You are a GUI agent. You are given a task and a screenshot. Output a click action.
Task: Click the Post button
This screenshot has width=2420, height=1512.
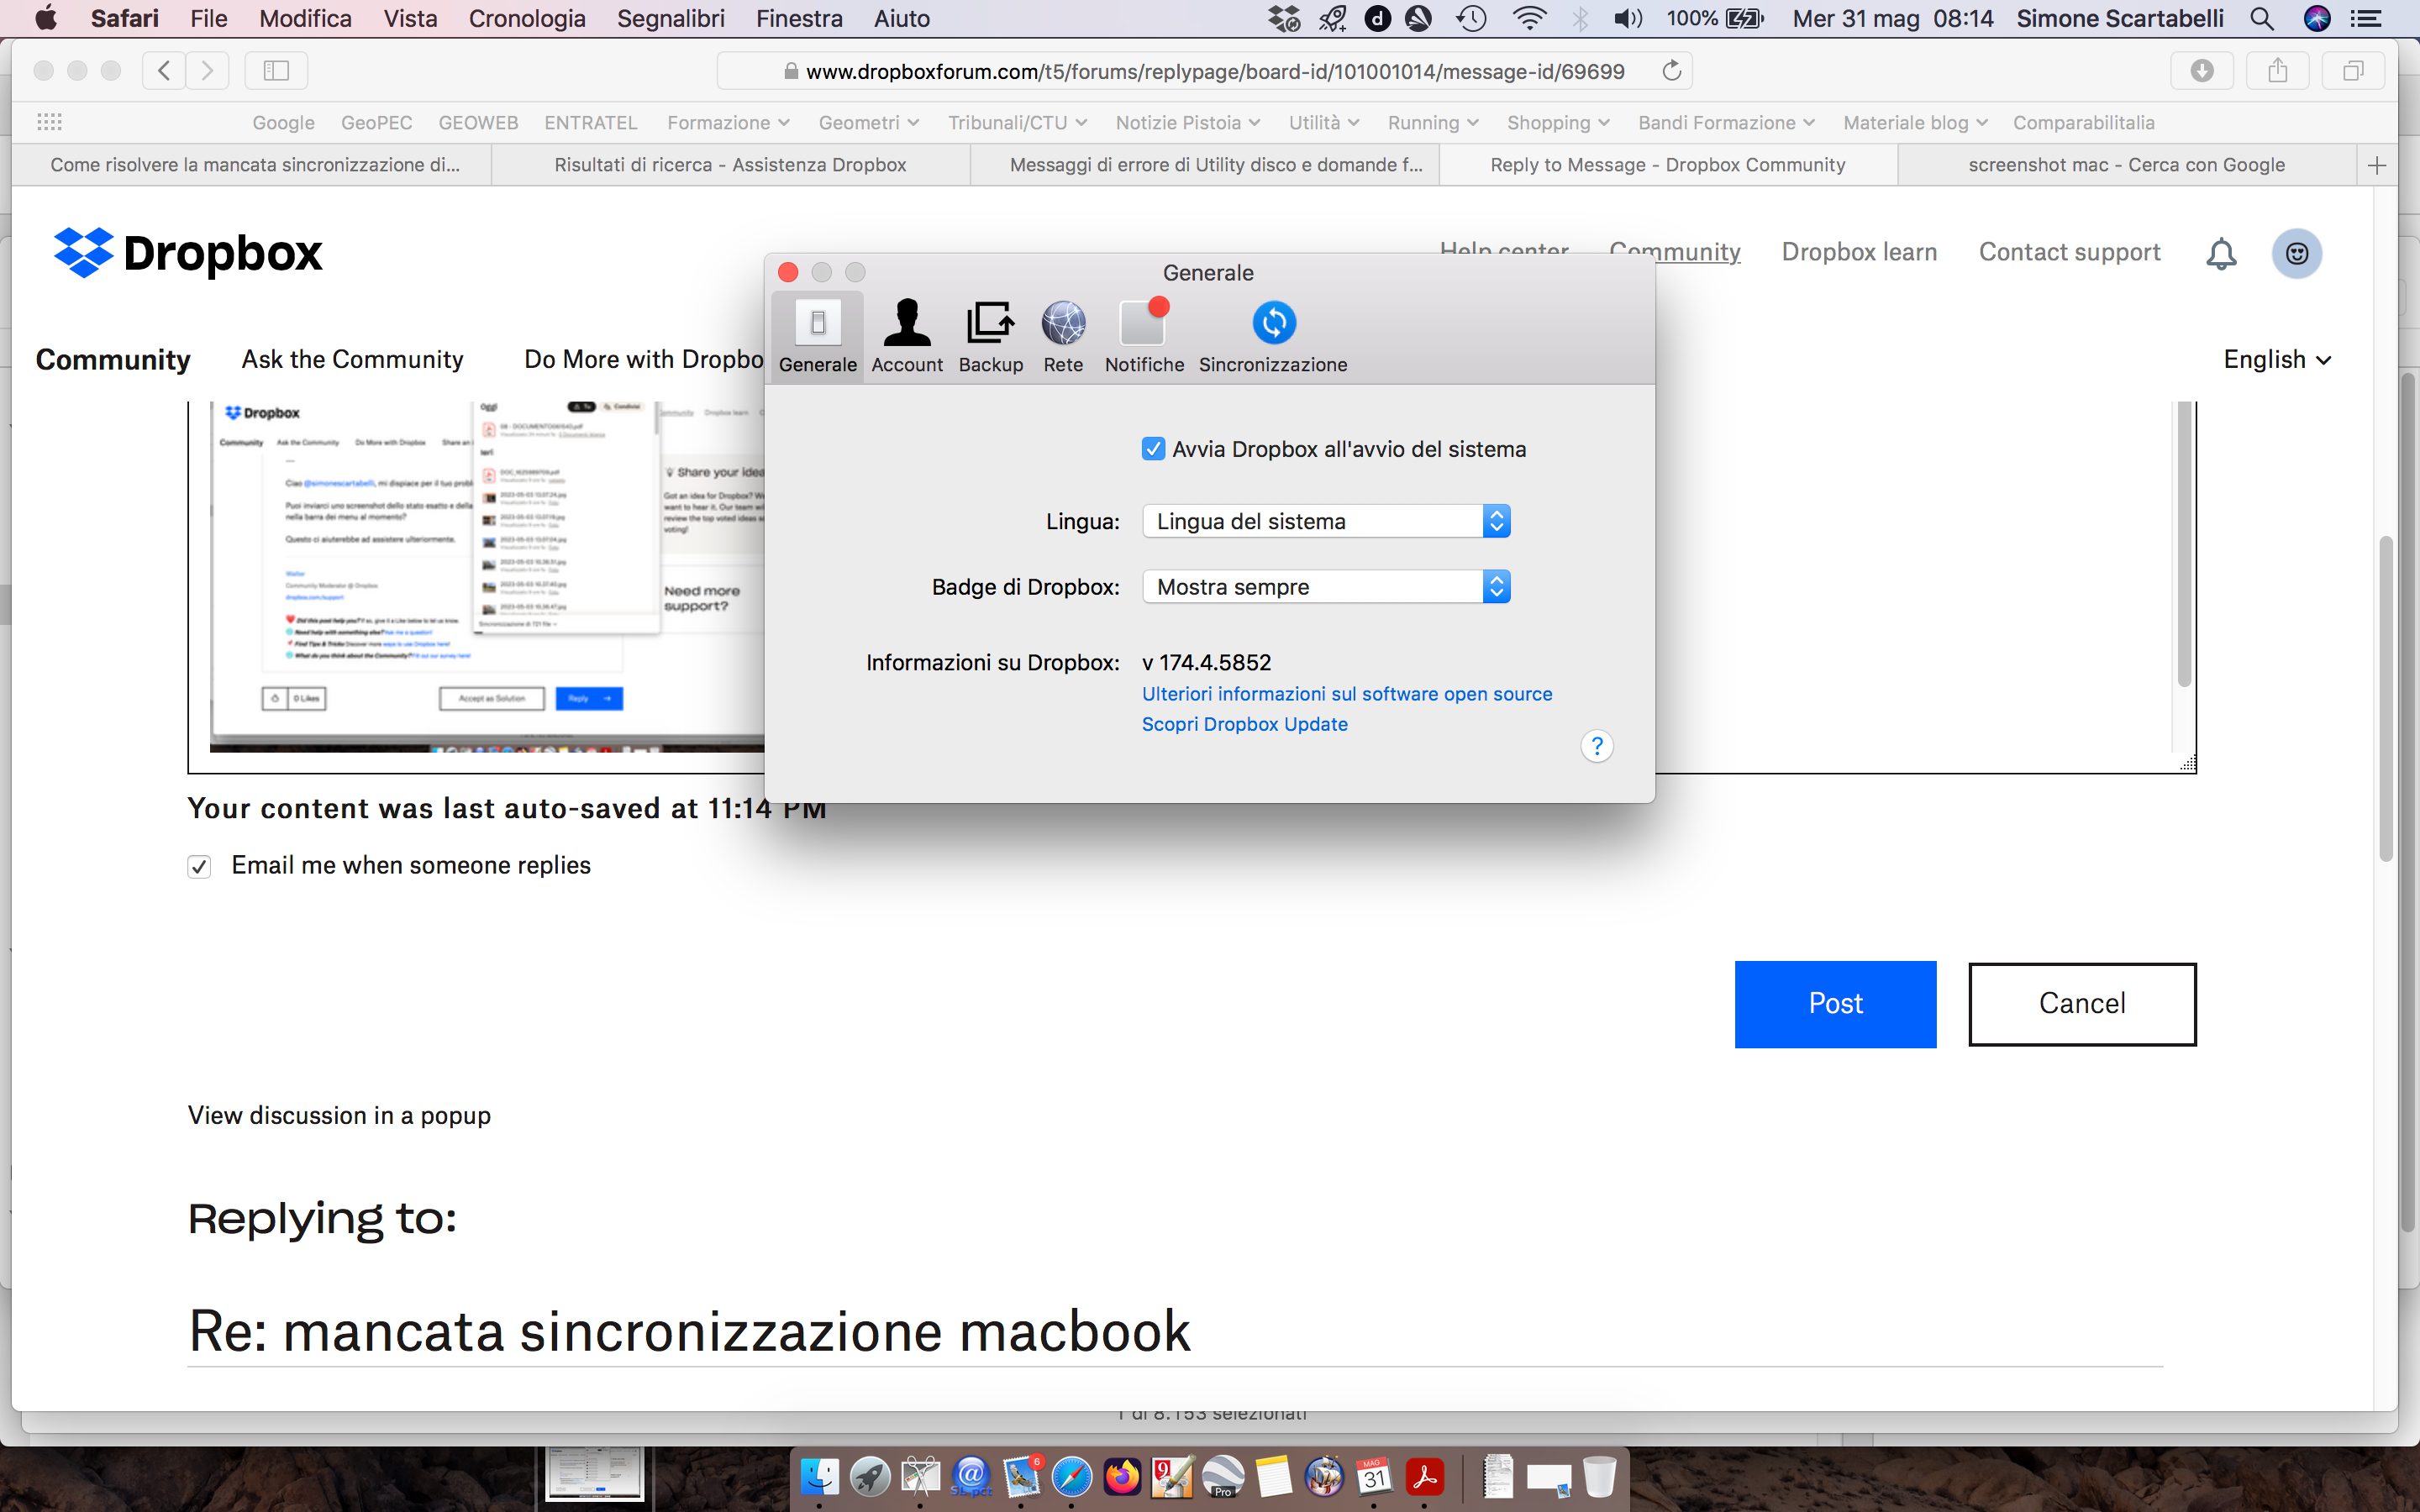(1835, 1004)
